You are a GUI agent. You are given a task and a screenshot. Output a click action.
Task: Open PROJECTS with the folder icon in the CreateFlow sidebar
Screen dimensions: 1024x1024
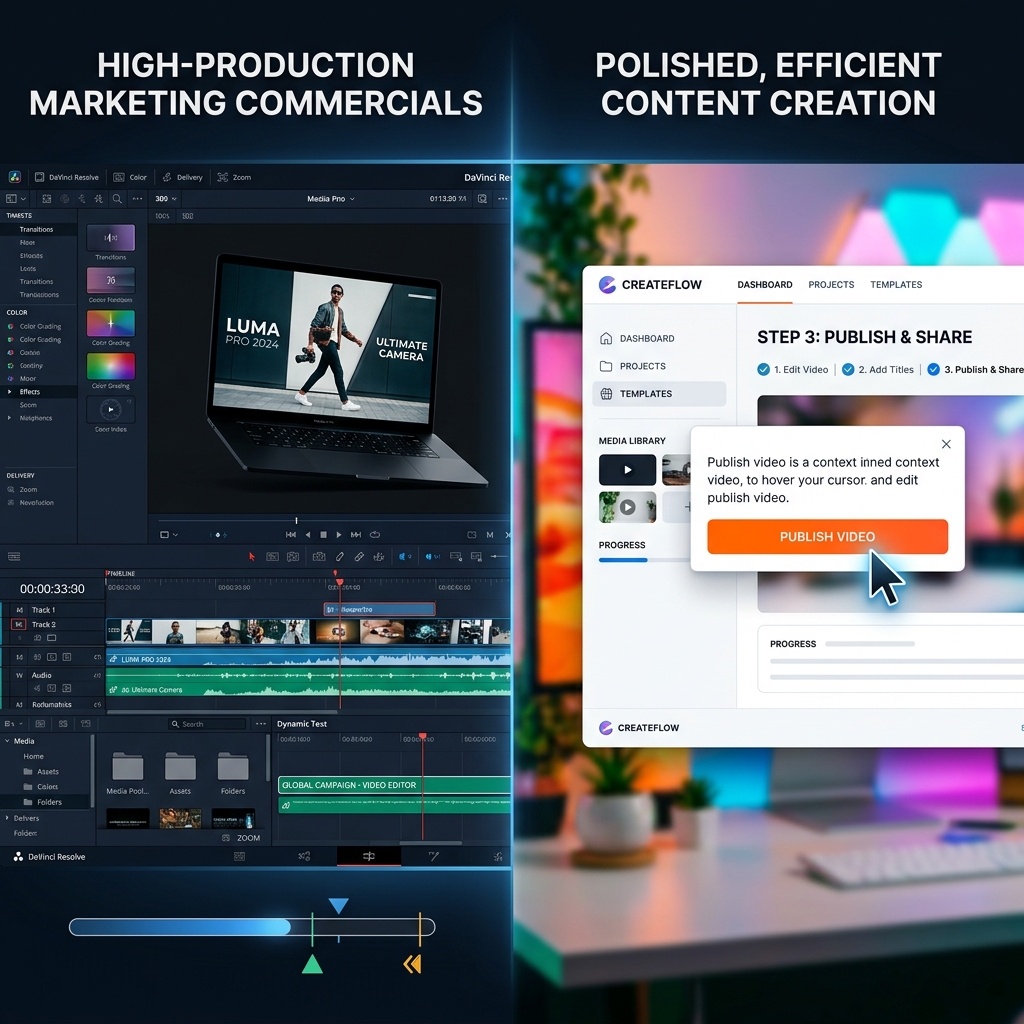click(x=633, y=366)
